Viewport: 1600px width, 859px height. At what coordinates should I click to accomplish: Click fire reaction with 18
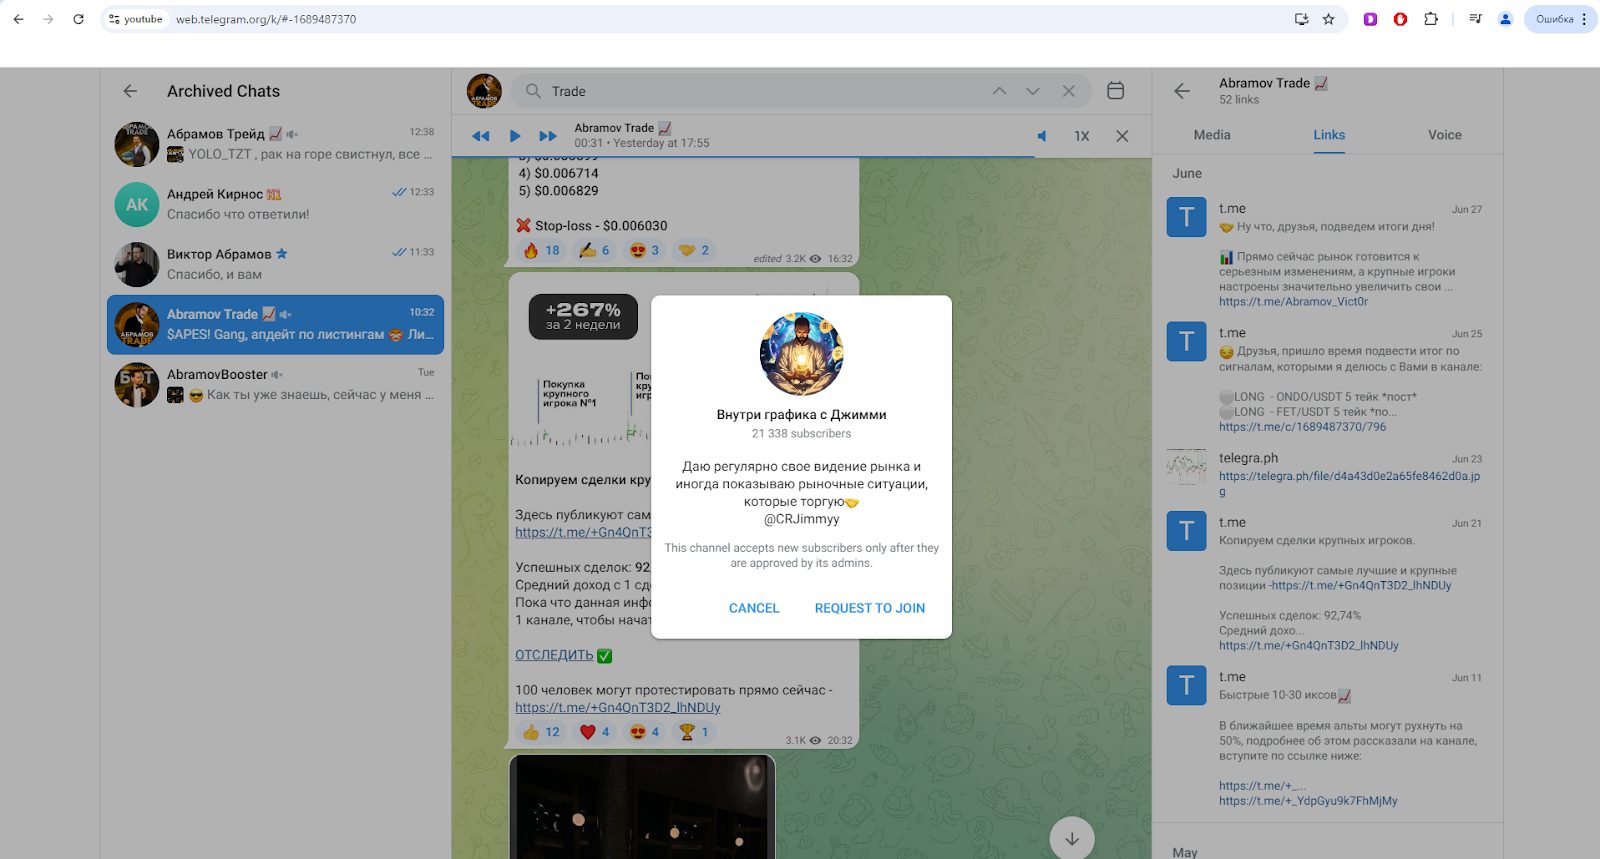pos(541,250)
